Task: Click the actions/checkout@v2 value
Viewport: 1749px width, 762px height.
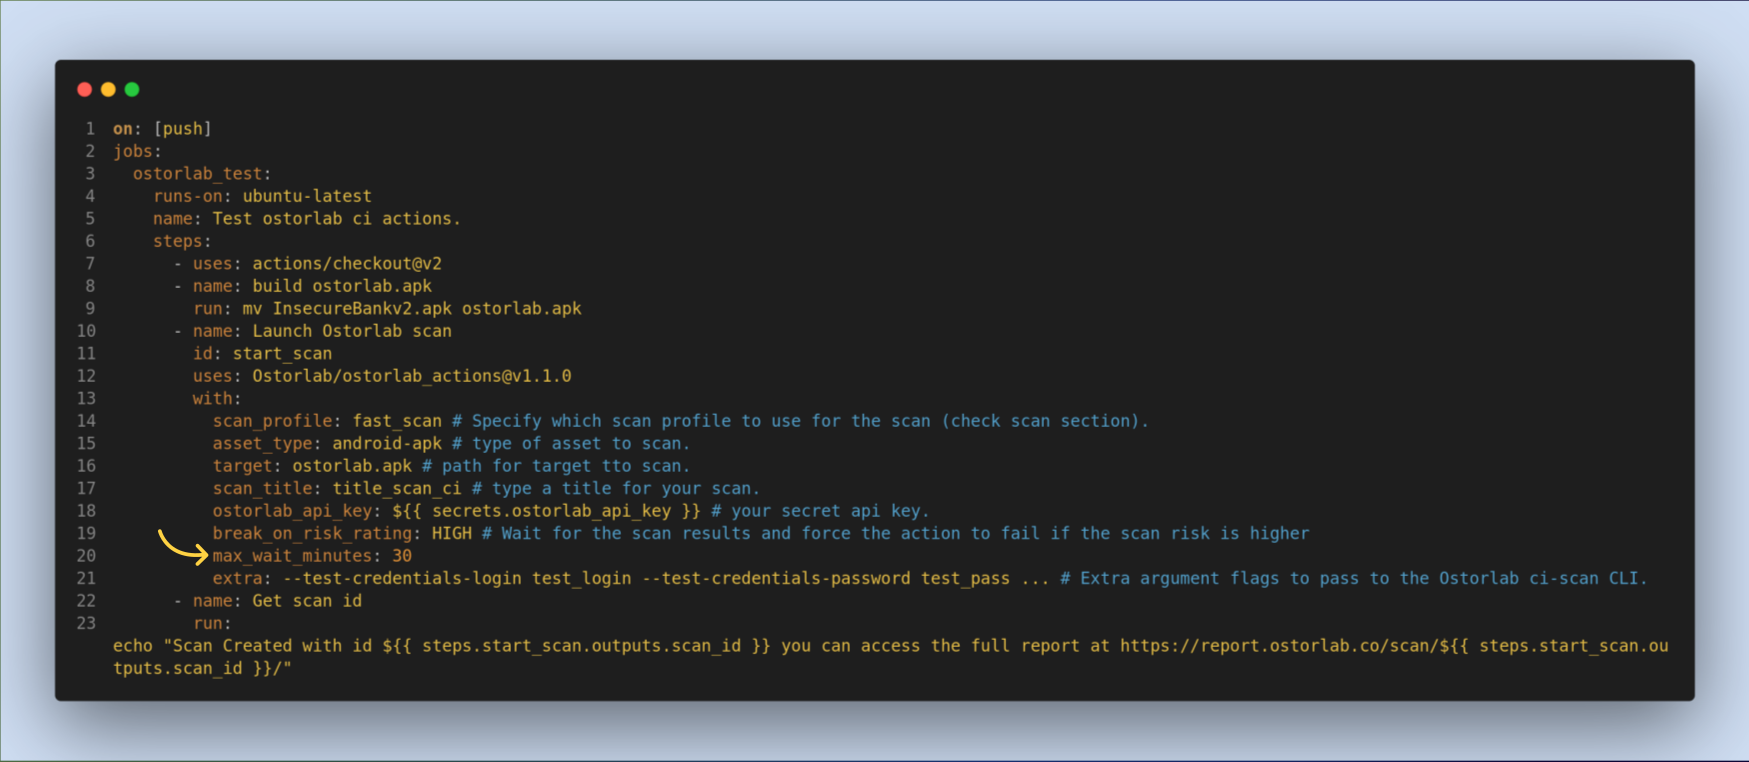Action: [x=347, y=264]
